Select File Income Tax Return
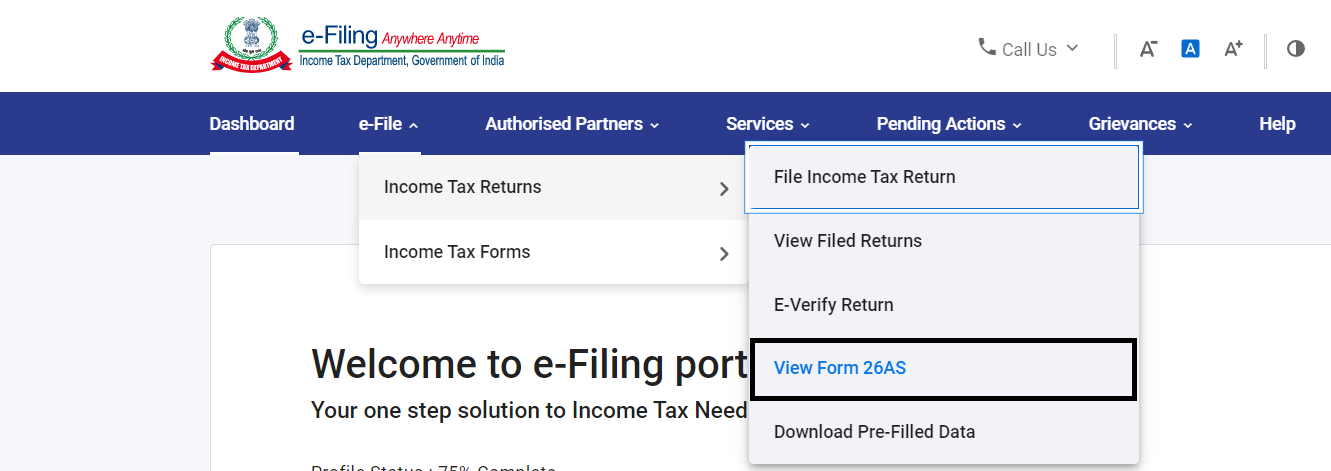This screenshot has height=471, width=1331. tap(864, 177)
